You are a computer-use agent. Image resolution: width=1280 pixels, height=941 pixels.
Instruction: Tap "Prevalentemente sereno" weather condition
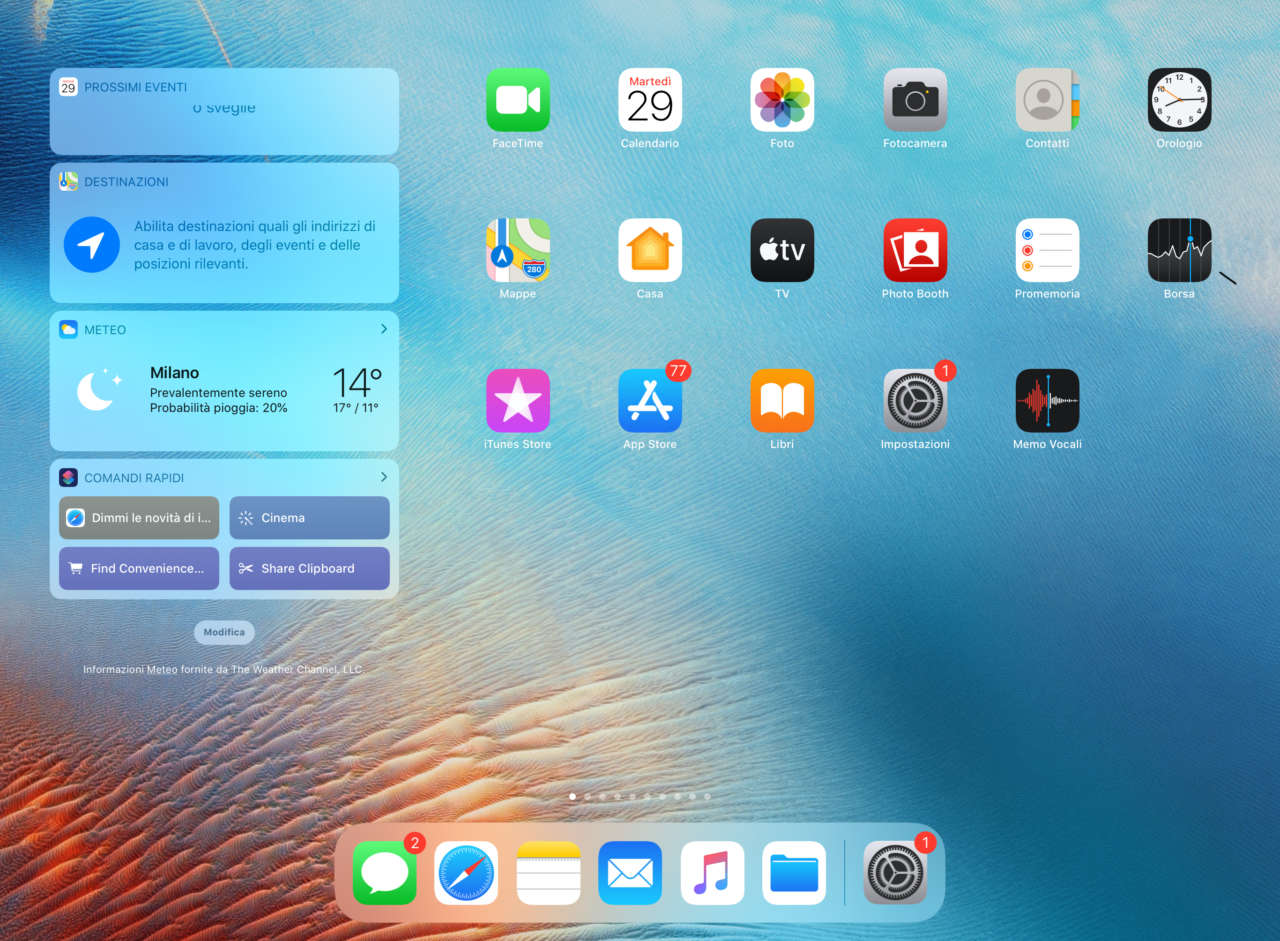(x=218, y=393)
